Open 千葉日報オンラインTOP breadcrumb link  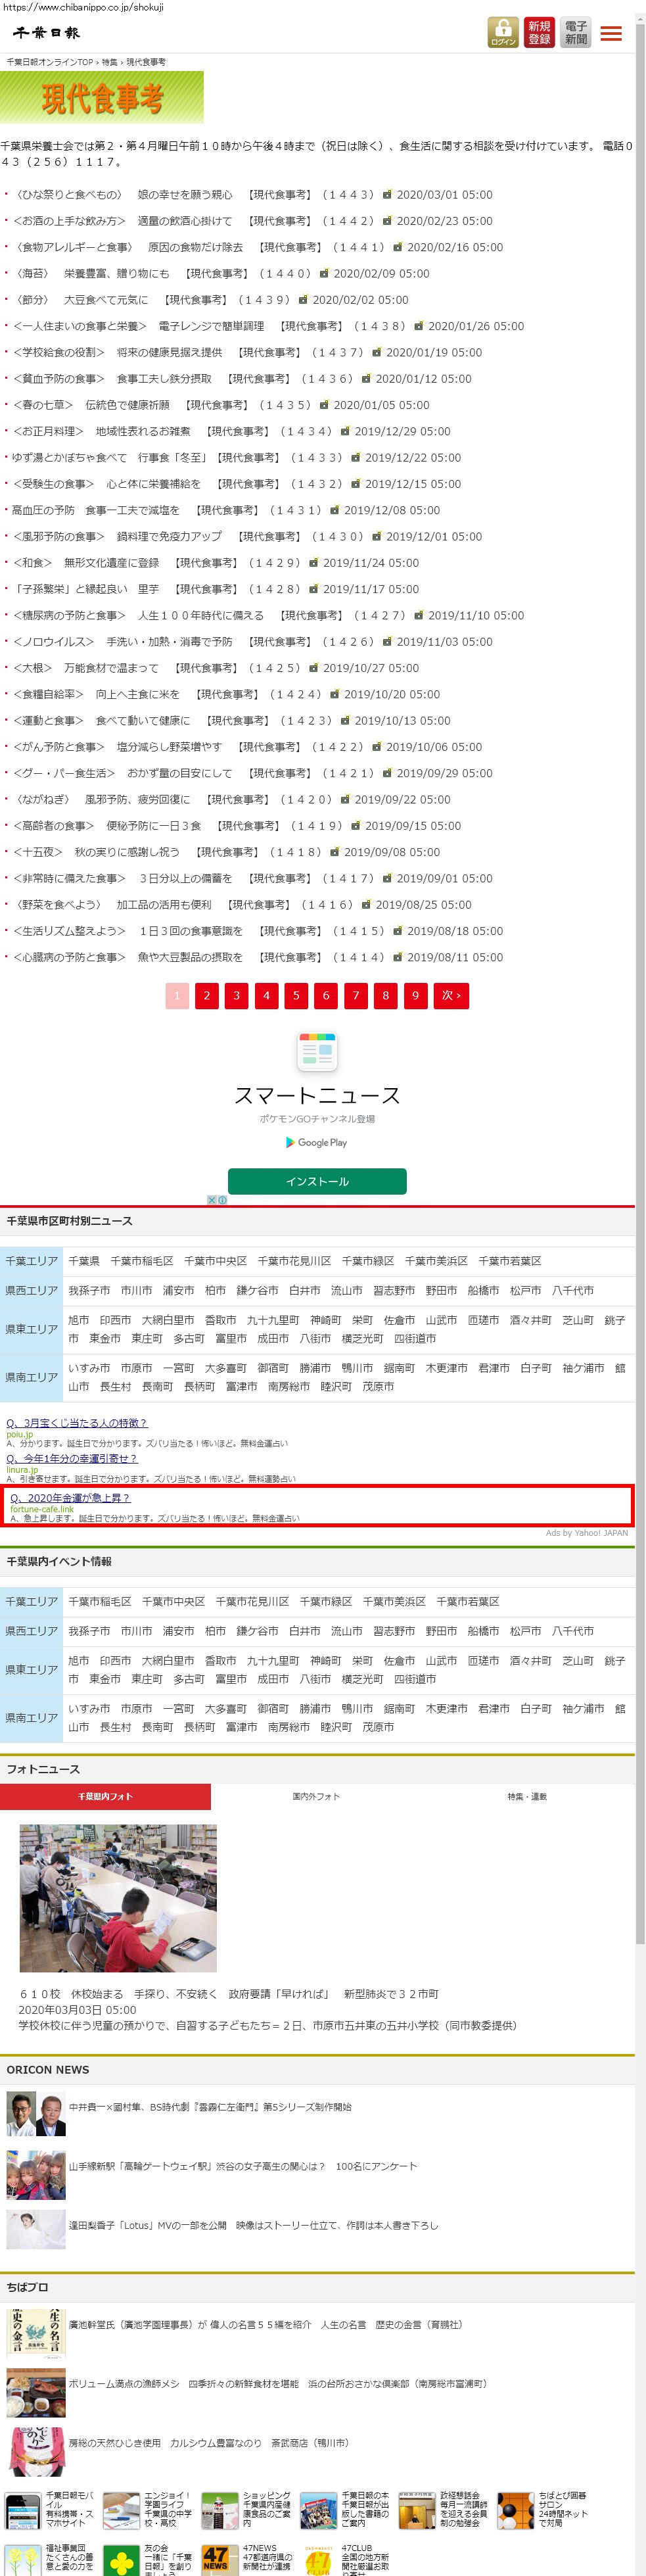pyautogui.click(x=50, y=62)
